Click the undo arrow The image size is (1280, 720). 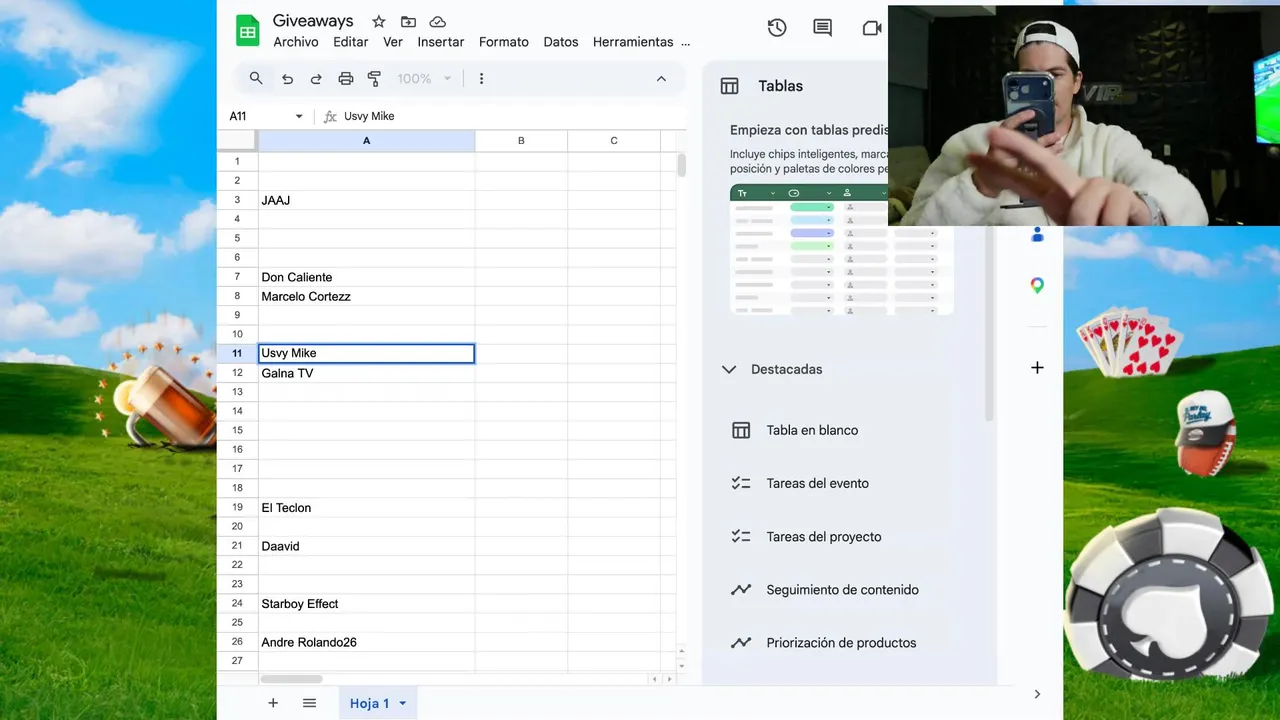[x=287, y=79]
